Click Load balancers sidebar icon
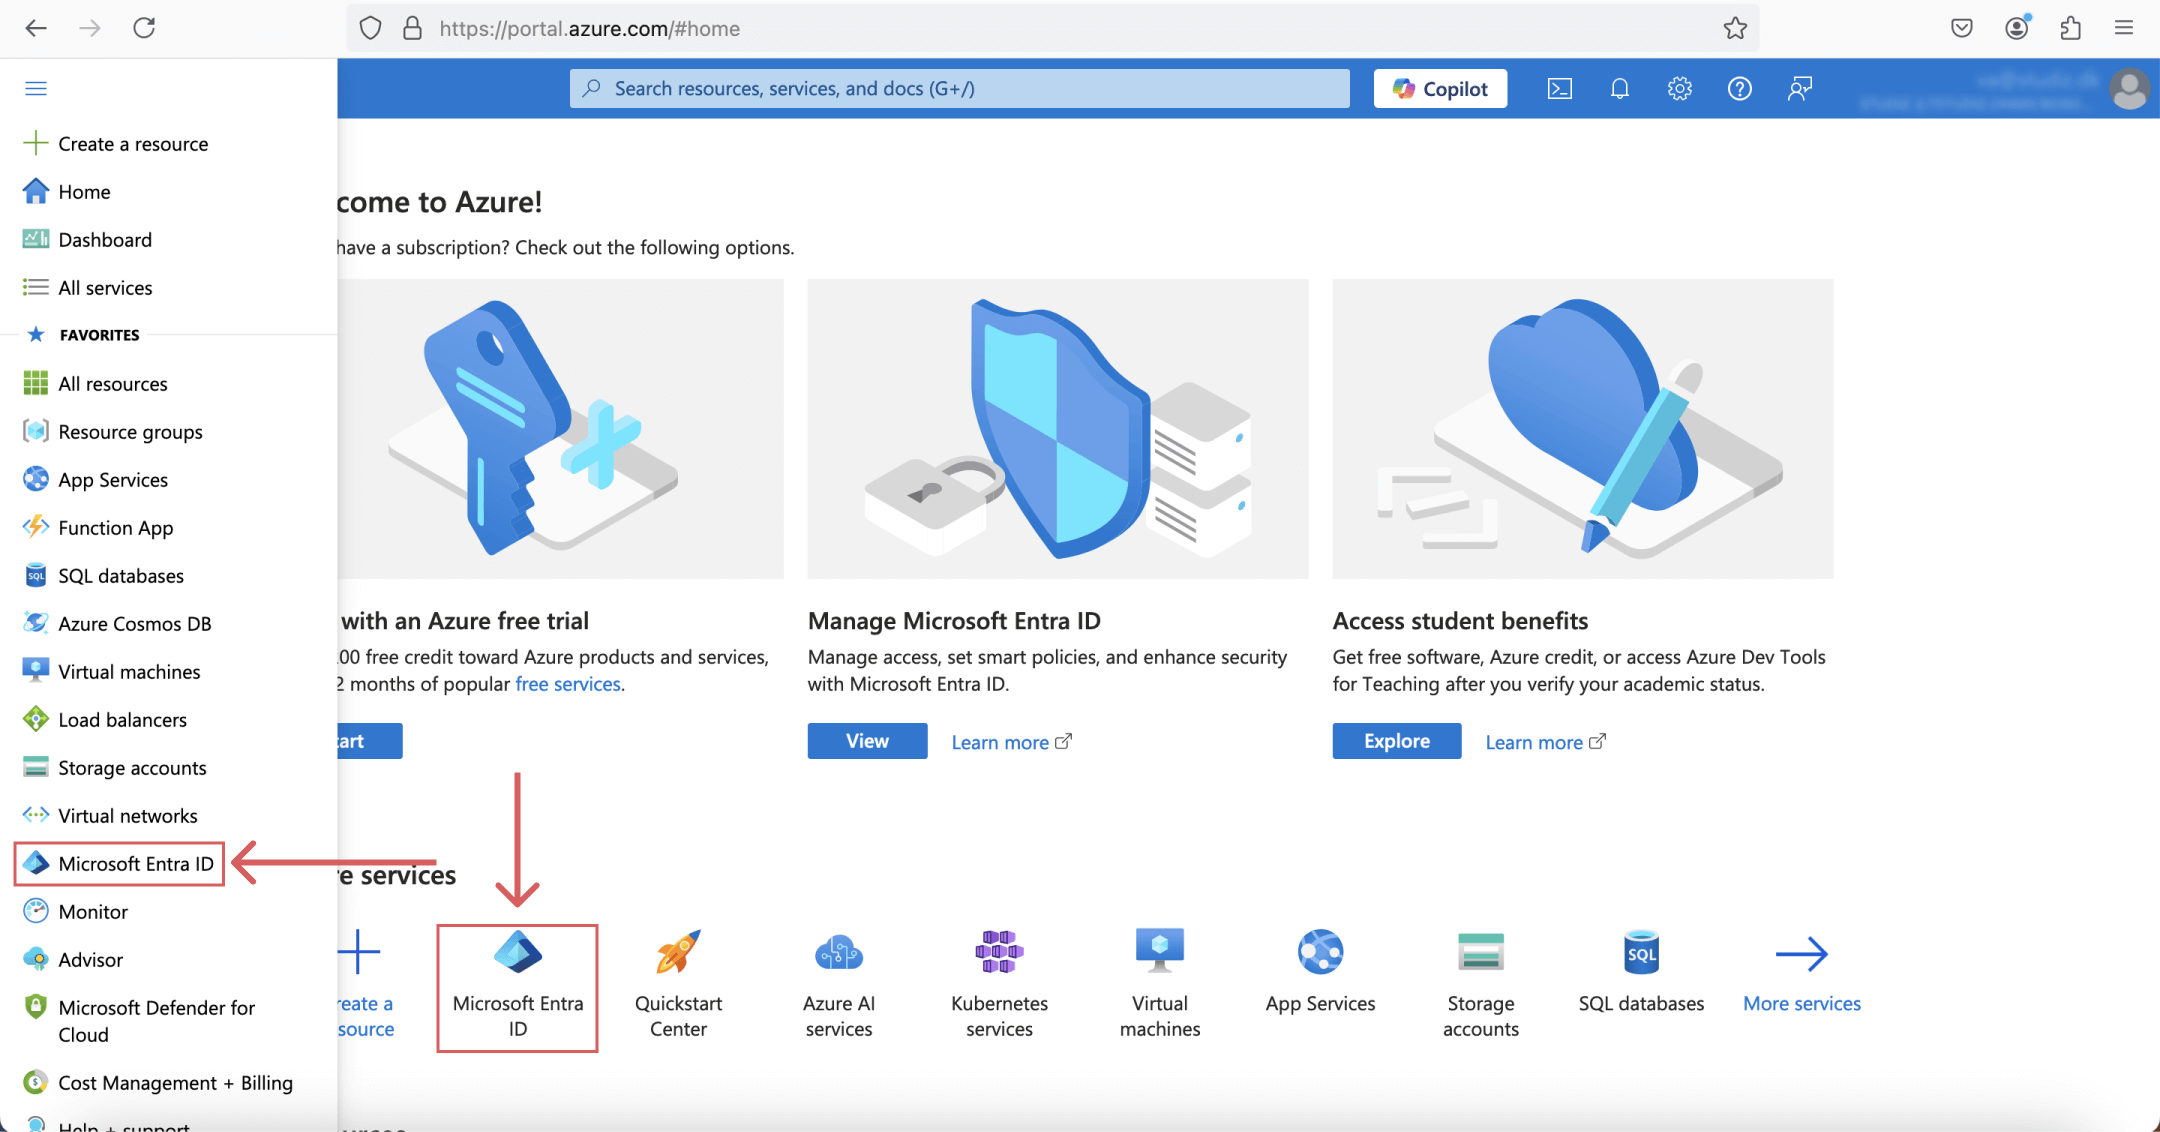2160x1132 pixels. coord(36,720)
